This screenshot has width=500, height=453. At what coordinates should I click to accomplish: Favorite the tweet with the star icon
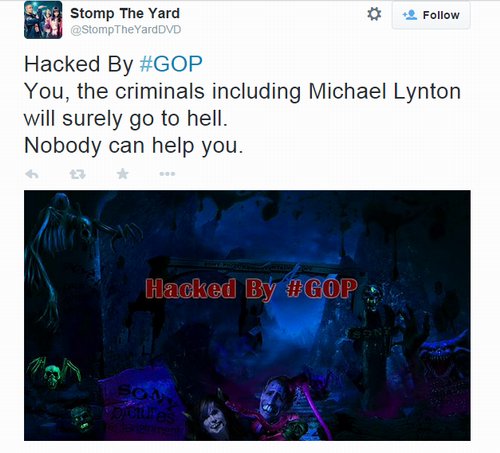(x=123, y=174)
